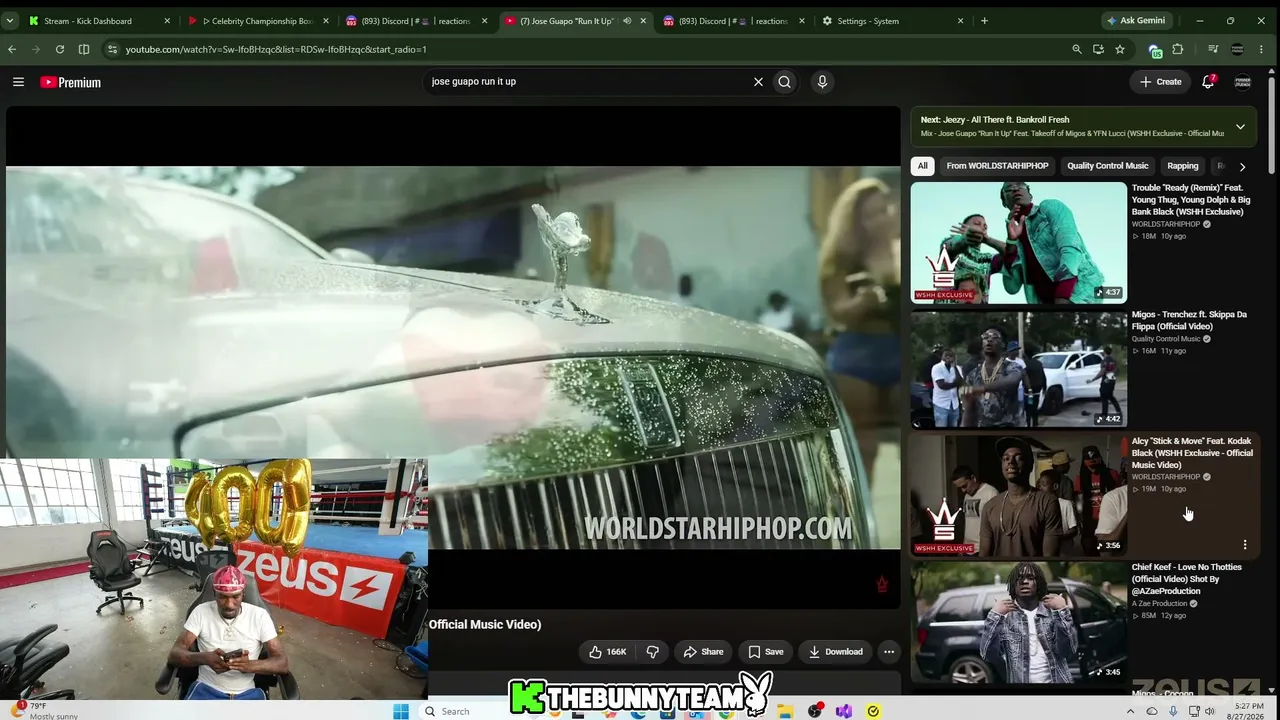The width and height of the screenshot is (1280, 720).
Task: Open Chrome extensions puzzle menu
Action: (1178, 49)
